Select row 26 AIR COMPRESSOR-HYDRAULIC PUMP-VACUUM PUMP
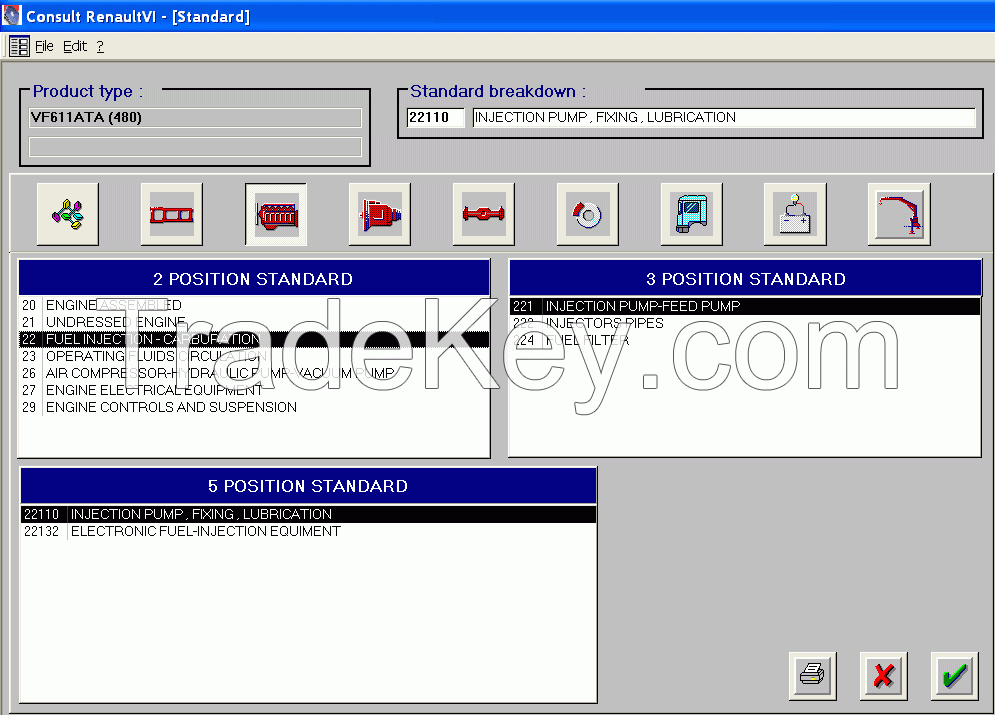This screenshot has height=715, width=995. 254,373
